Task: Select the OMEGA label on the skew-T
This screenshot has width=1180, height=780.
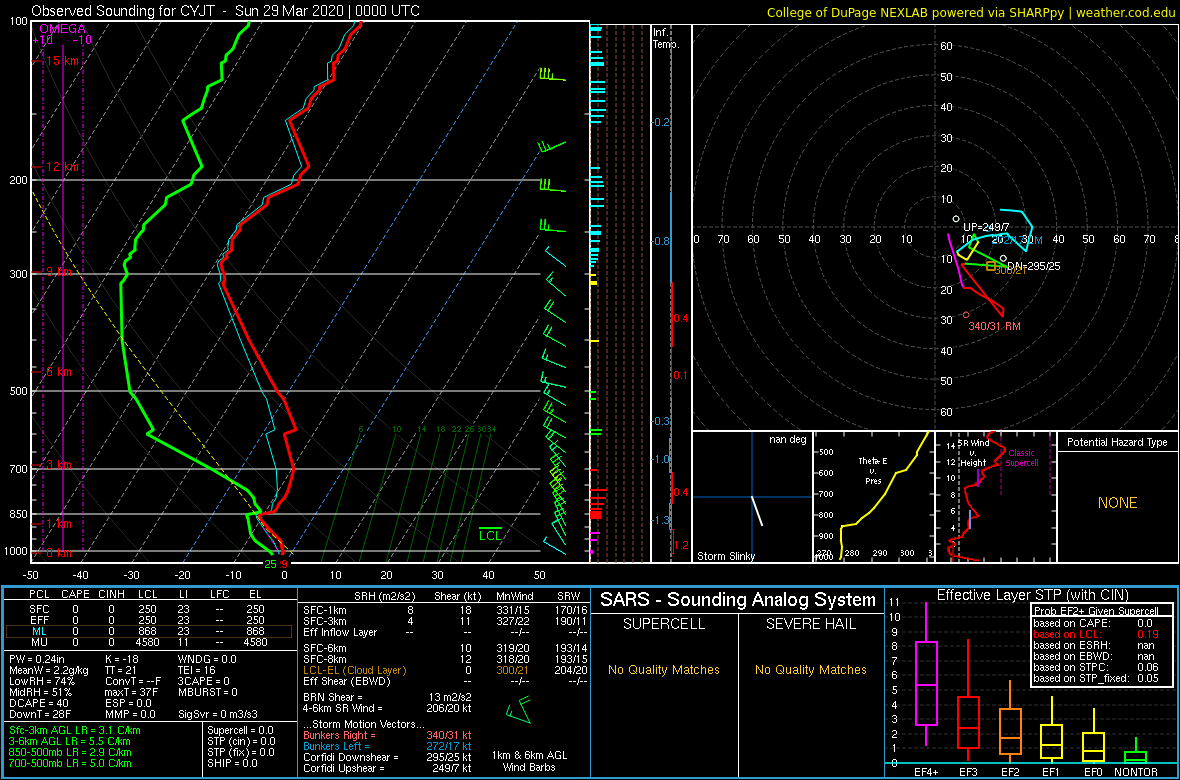Action: click(x=62, y=29)
